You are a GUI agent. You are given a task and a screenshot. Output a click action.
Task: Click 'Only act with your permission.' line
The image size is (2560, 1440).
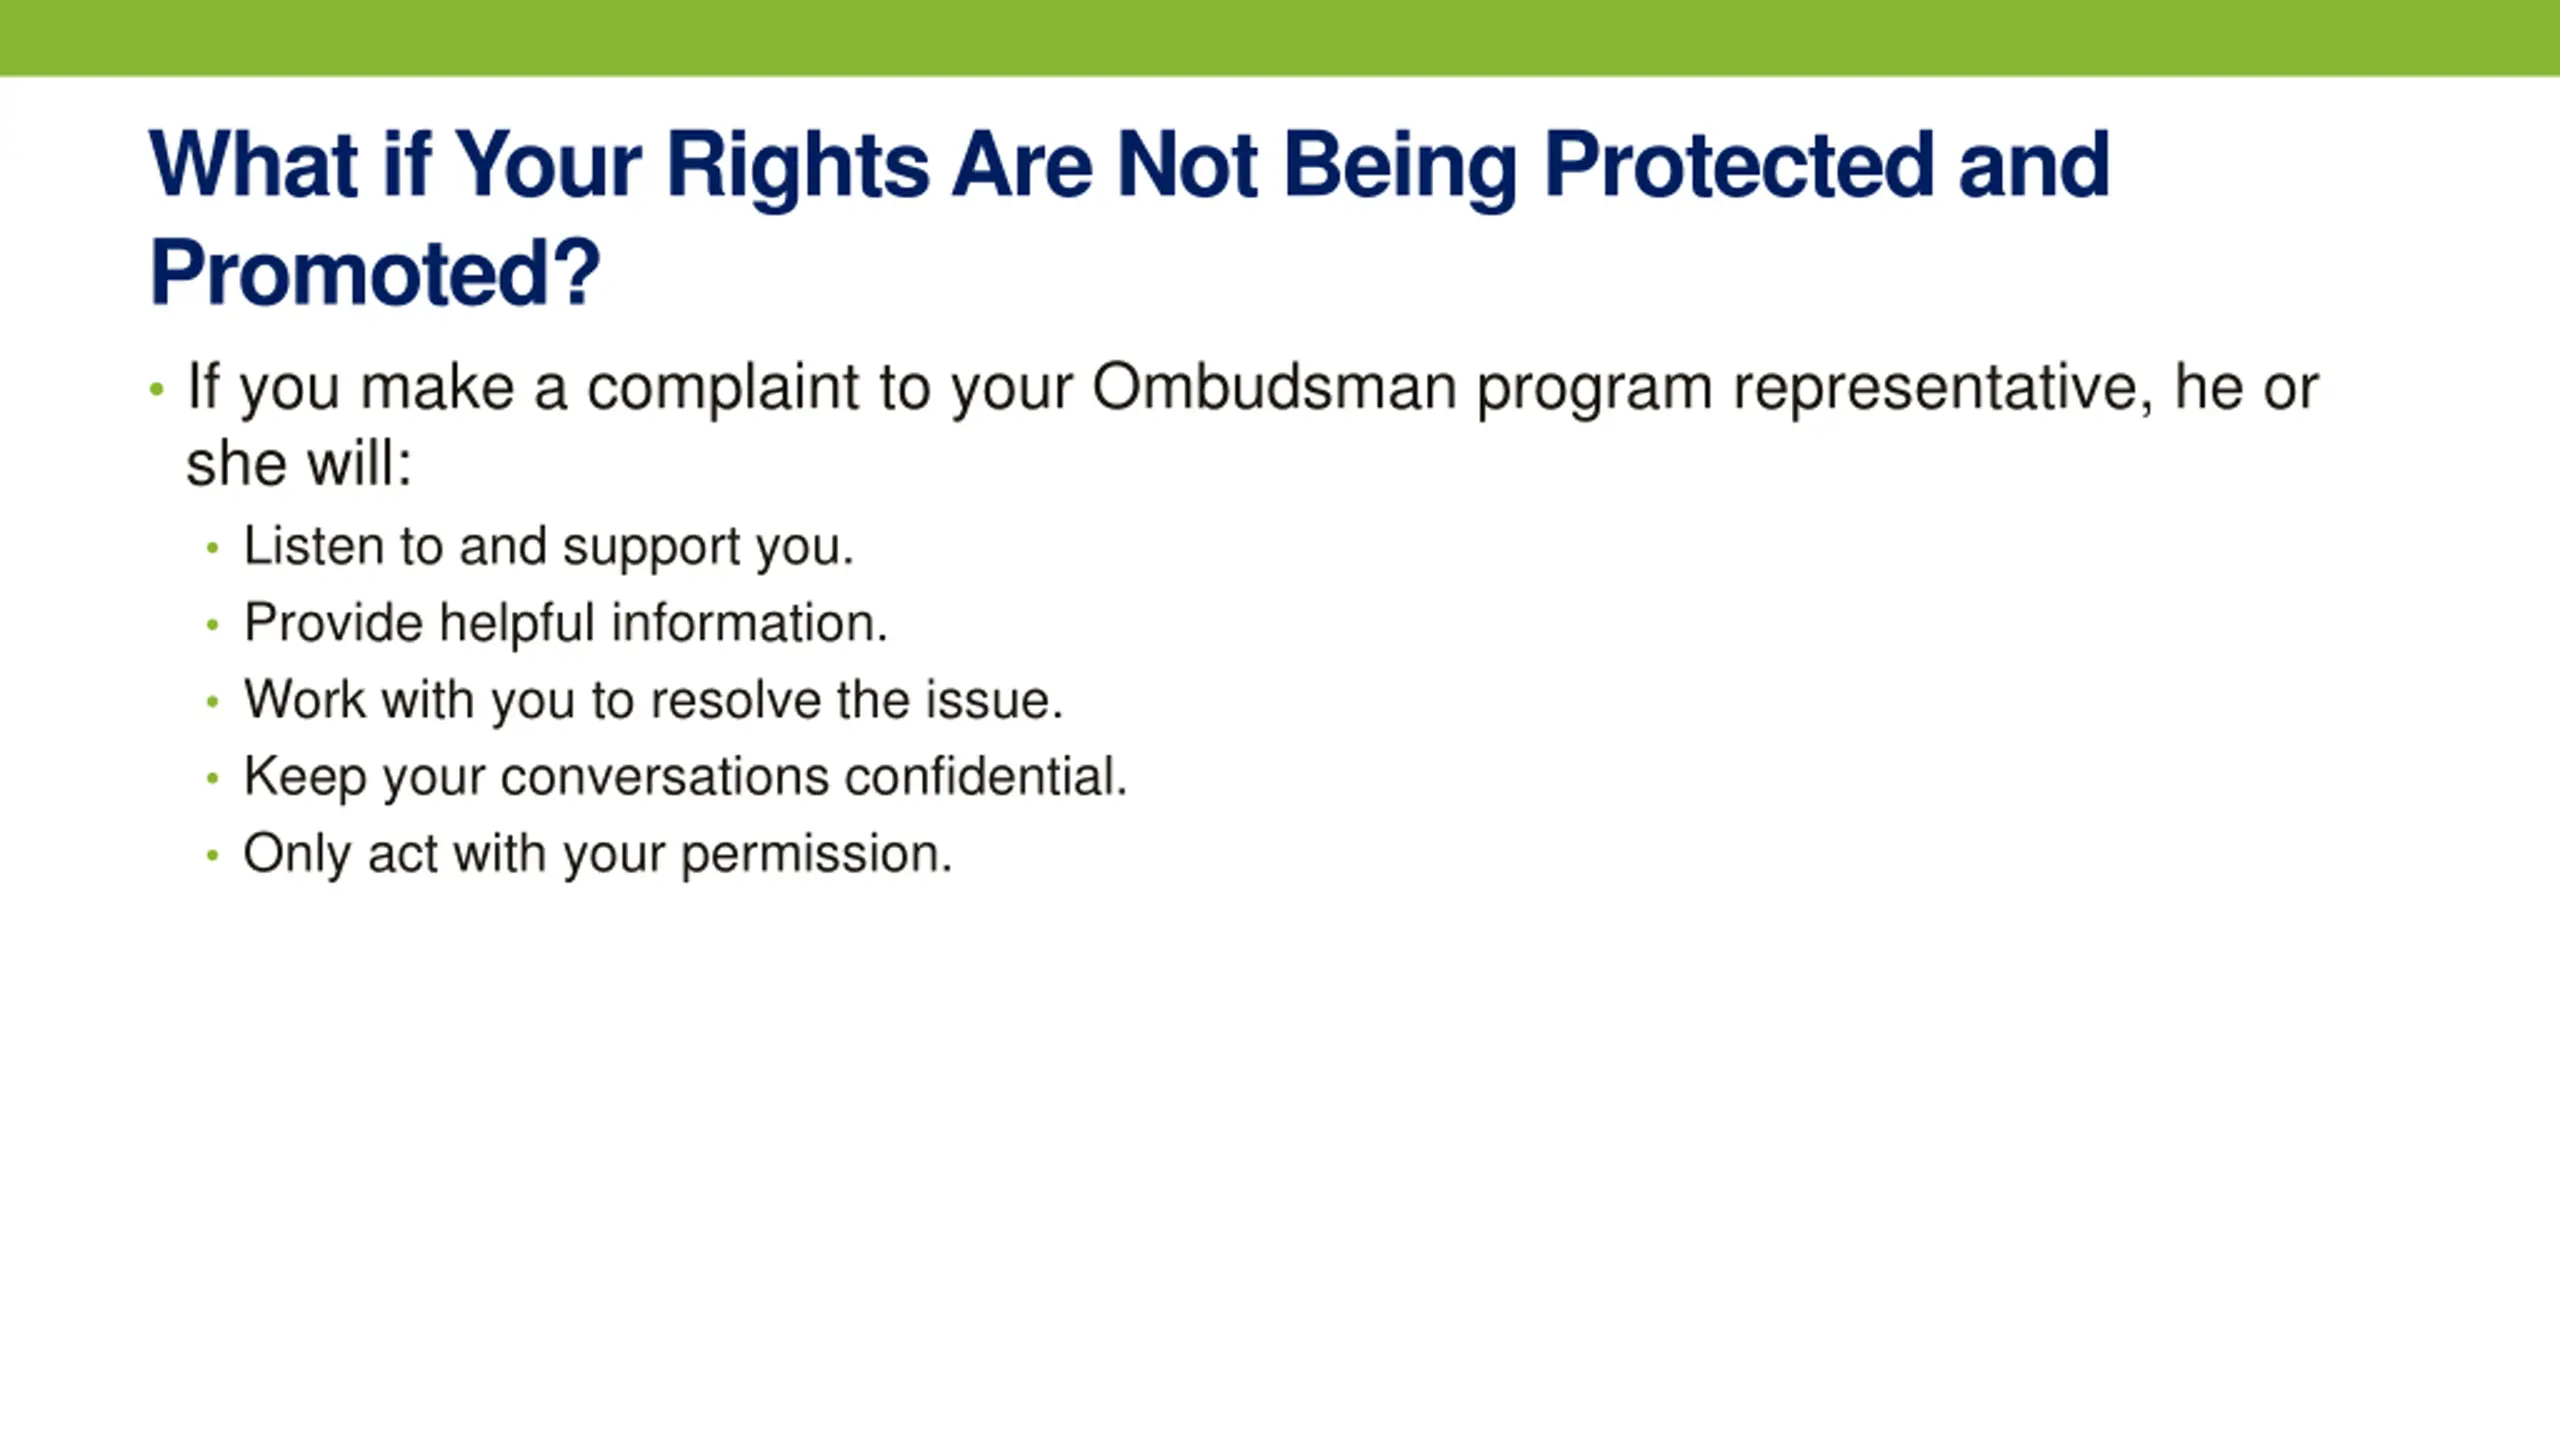point(598,854)
